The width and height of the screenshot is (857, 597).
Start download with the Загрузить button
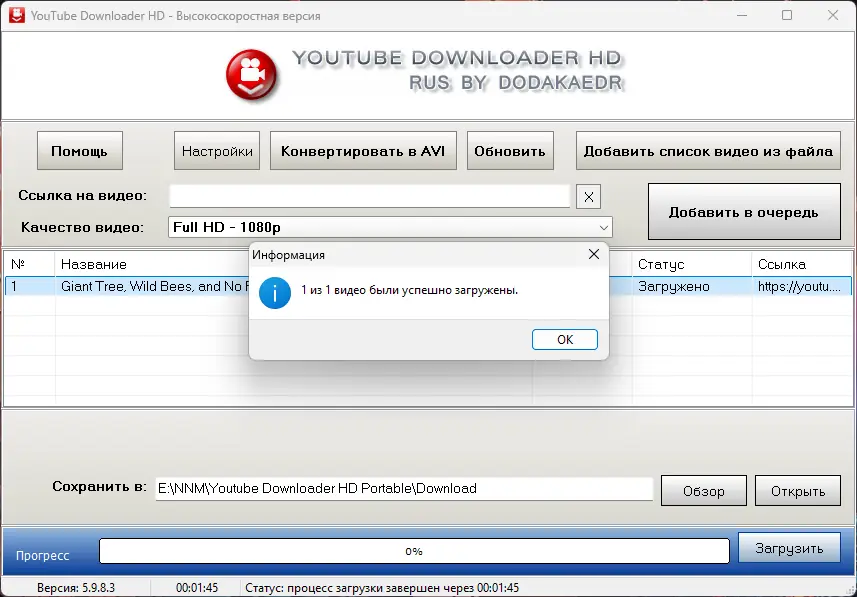[788, 547]
